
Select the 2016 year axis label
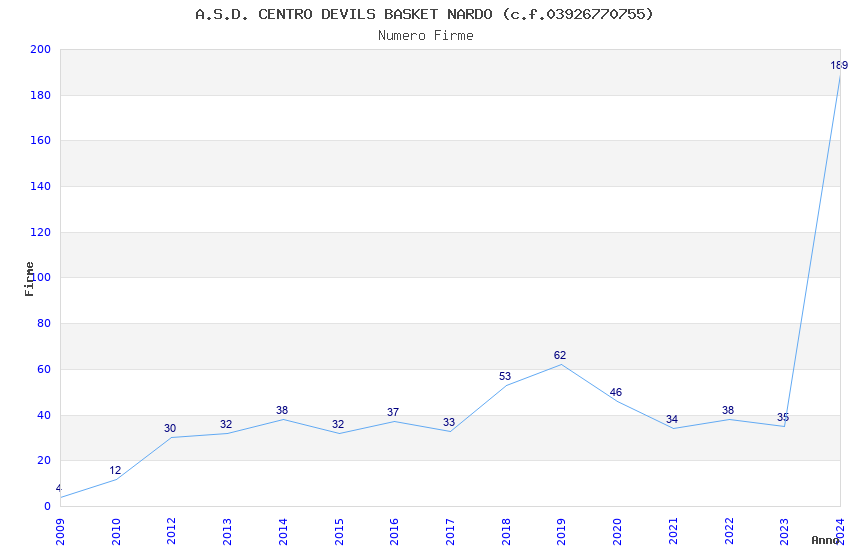click(x=394, y=532)
